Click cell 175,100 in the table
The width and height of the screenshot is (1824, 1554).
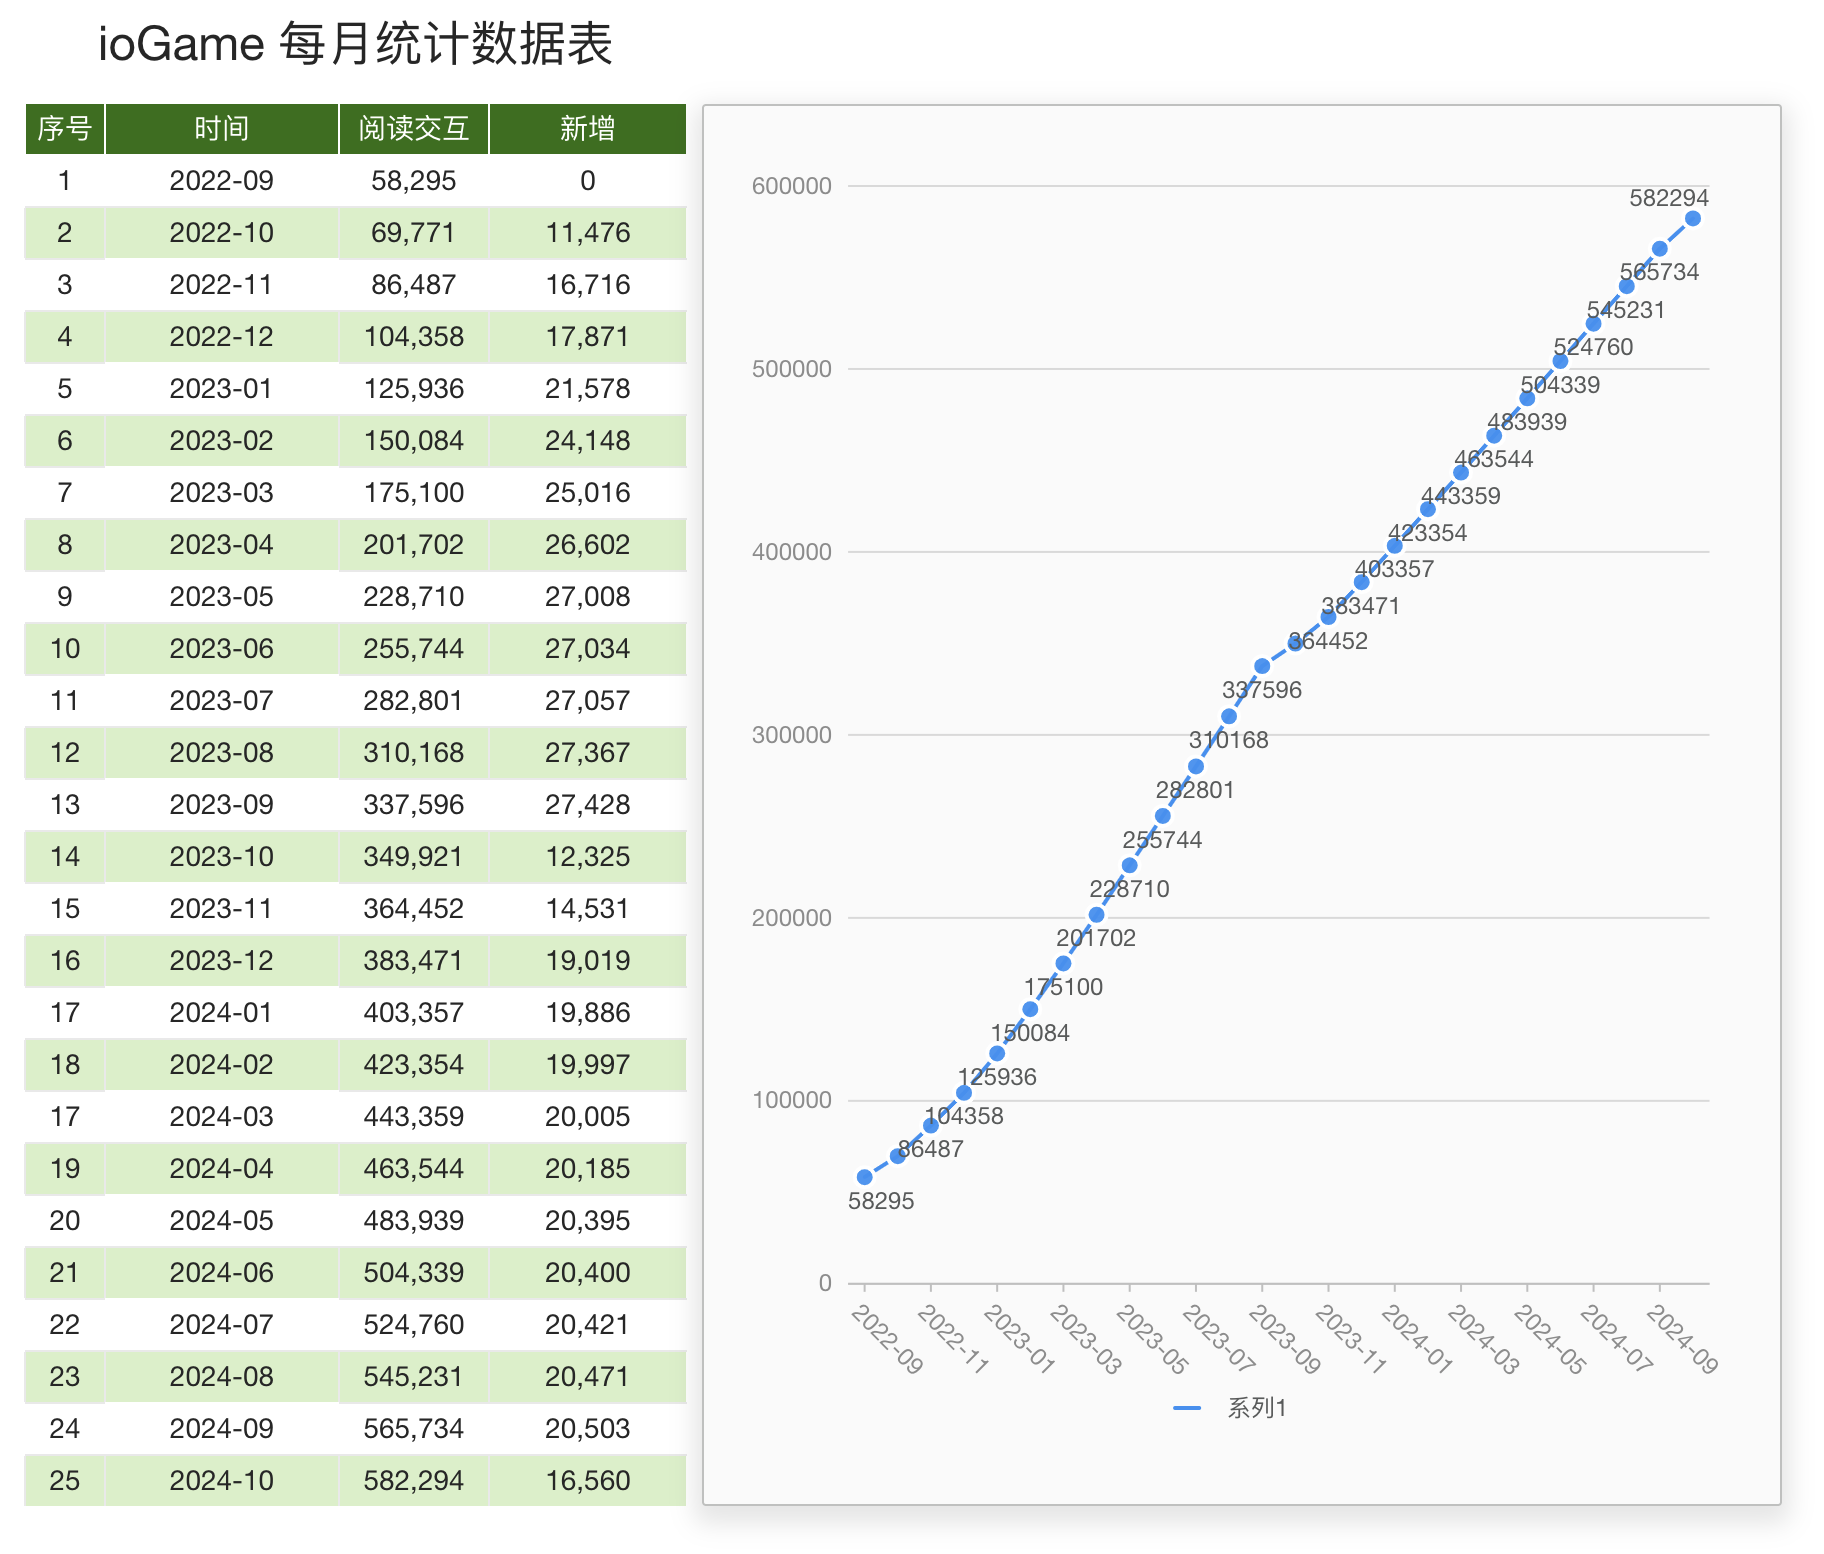(414, 493)
